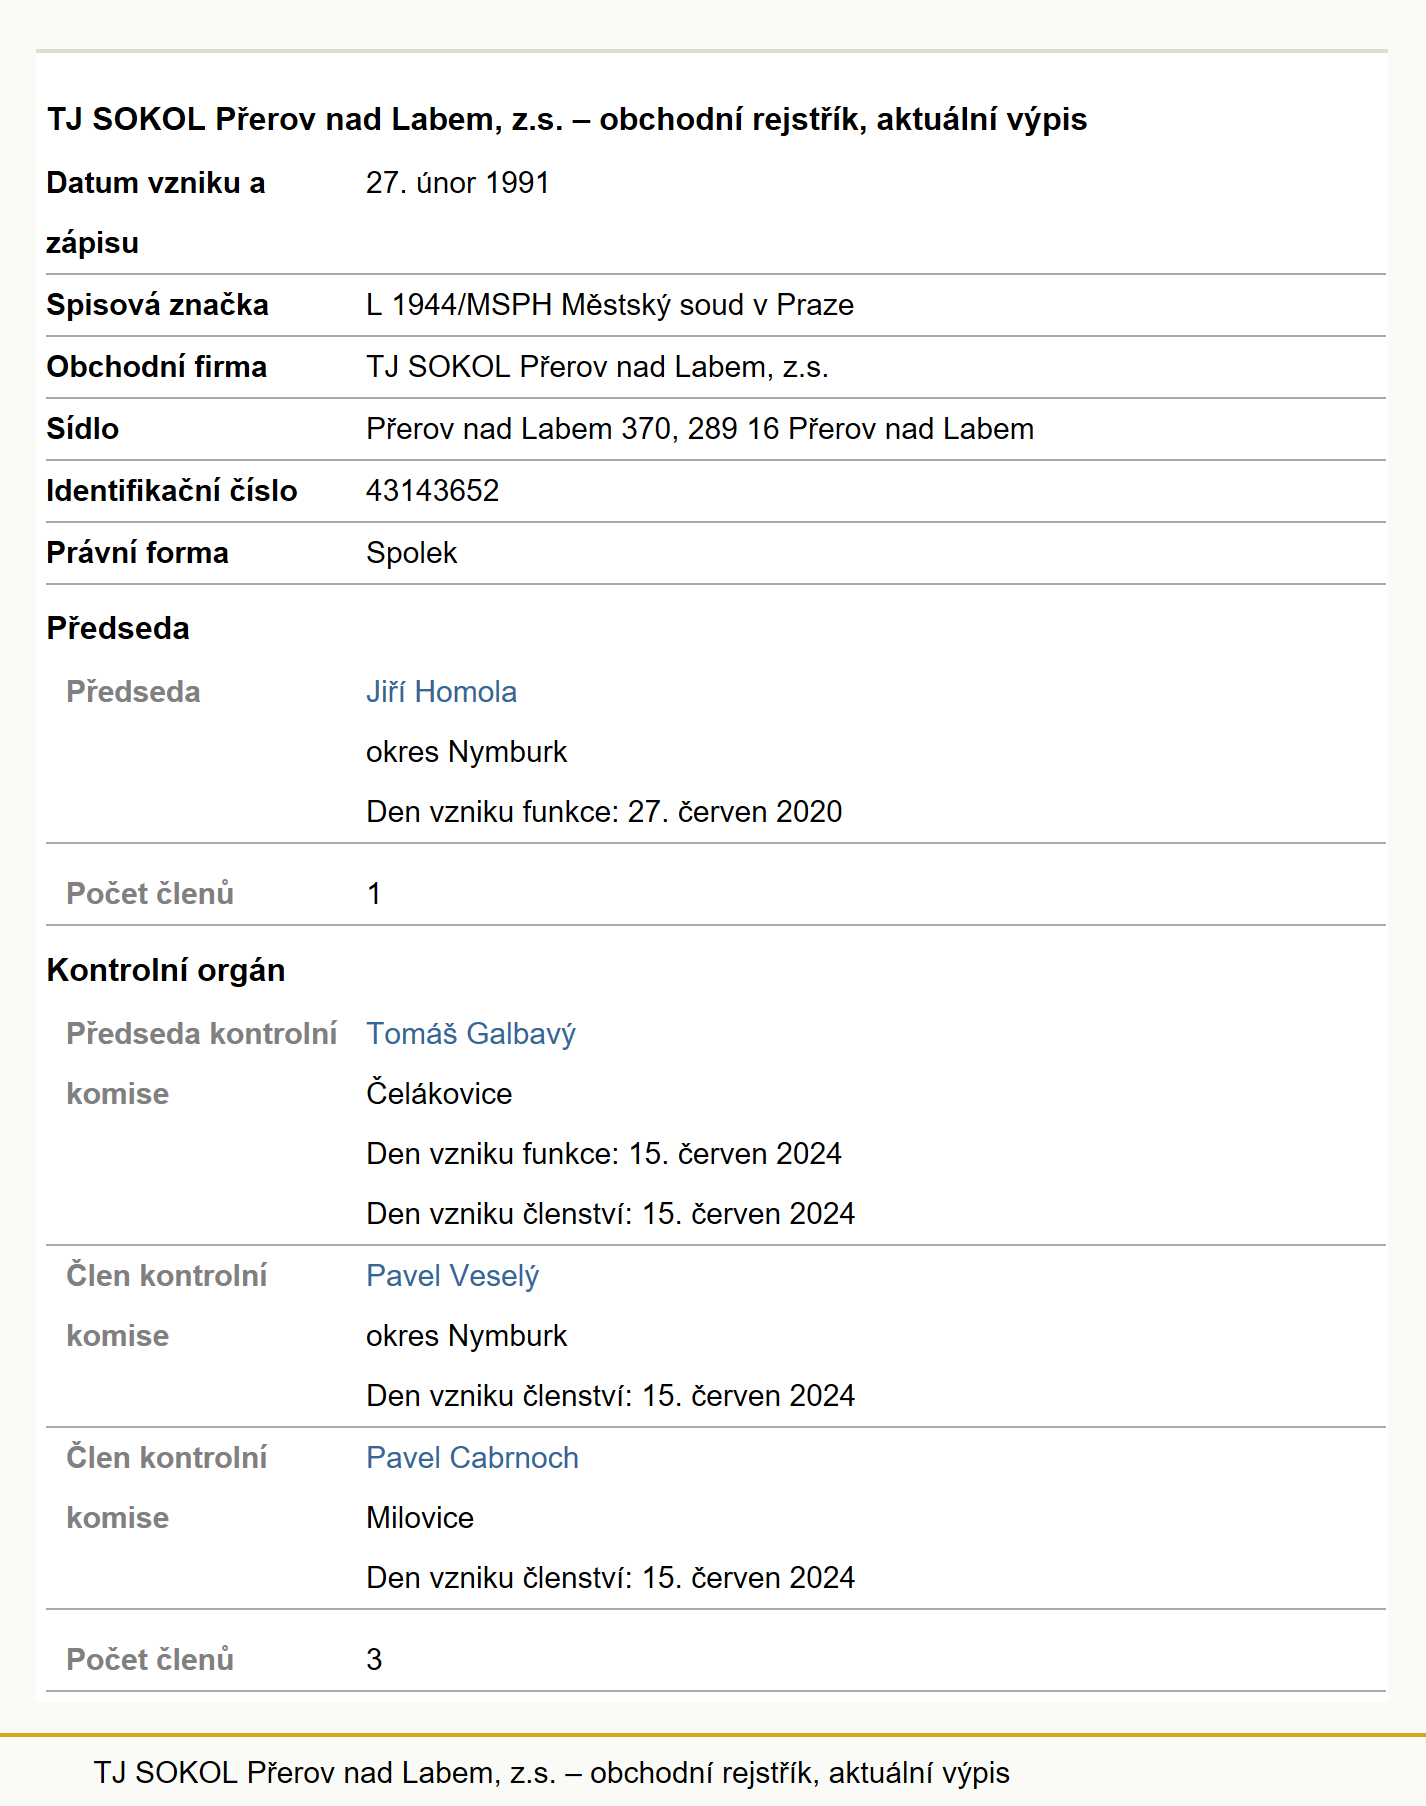
Task: Click the founding date 27. únor 1991
Action: pos(457,183)
